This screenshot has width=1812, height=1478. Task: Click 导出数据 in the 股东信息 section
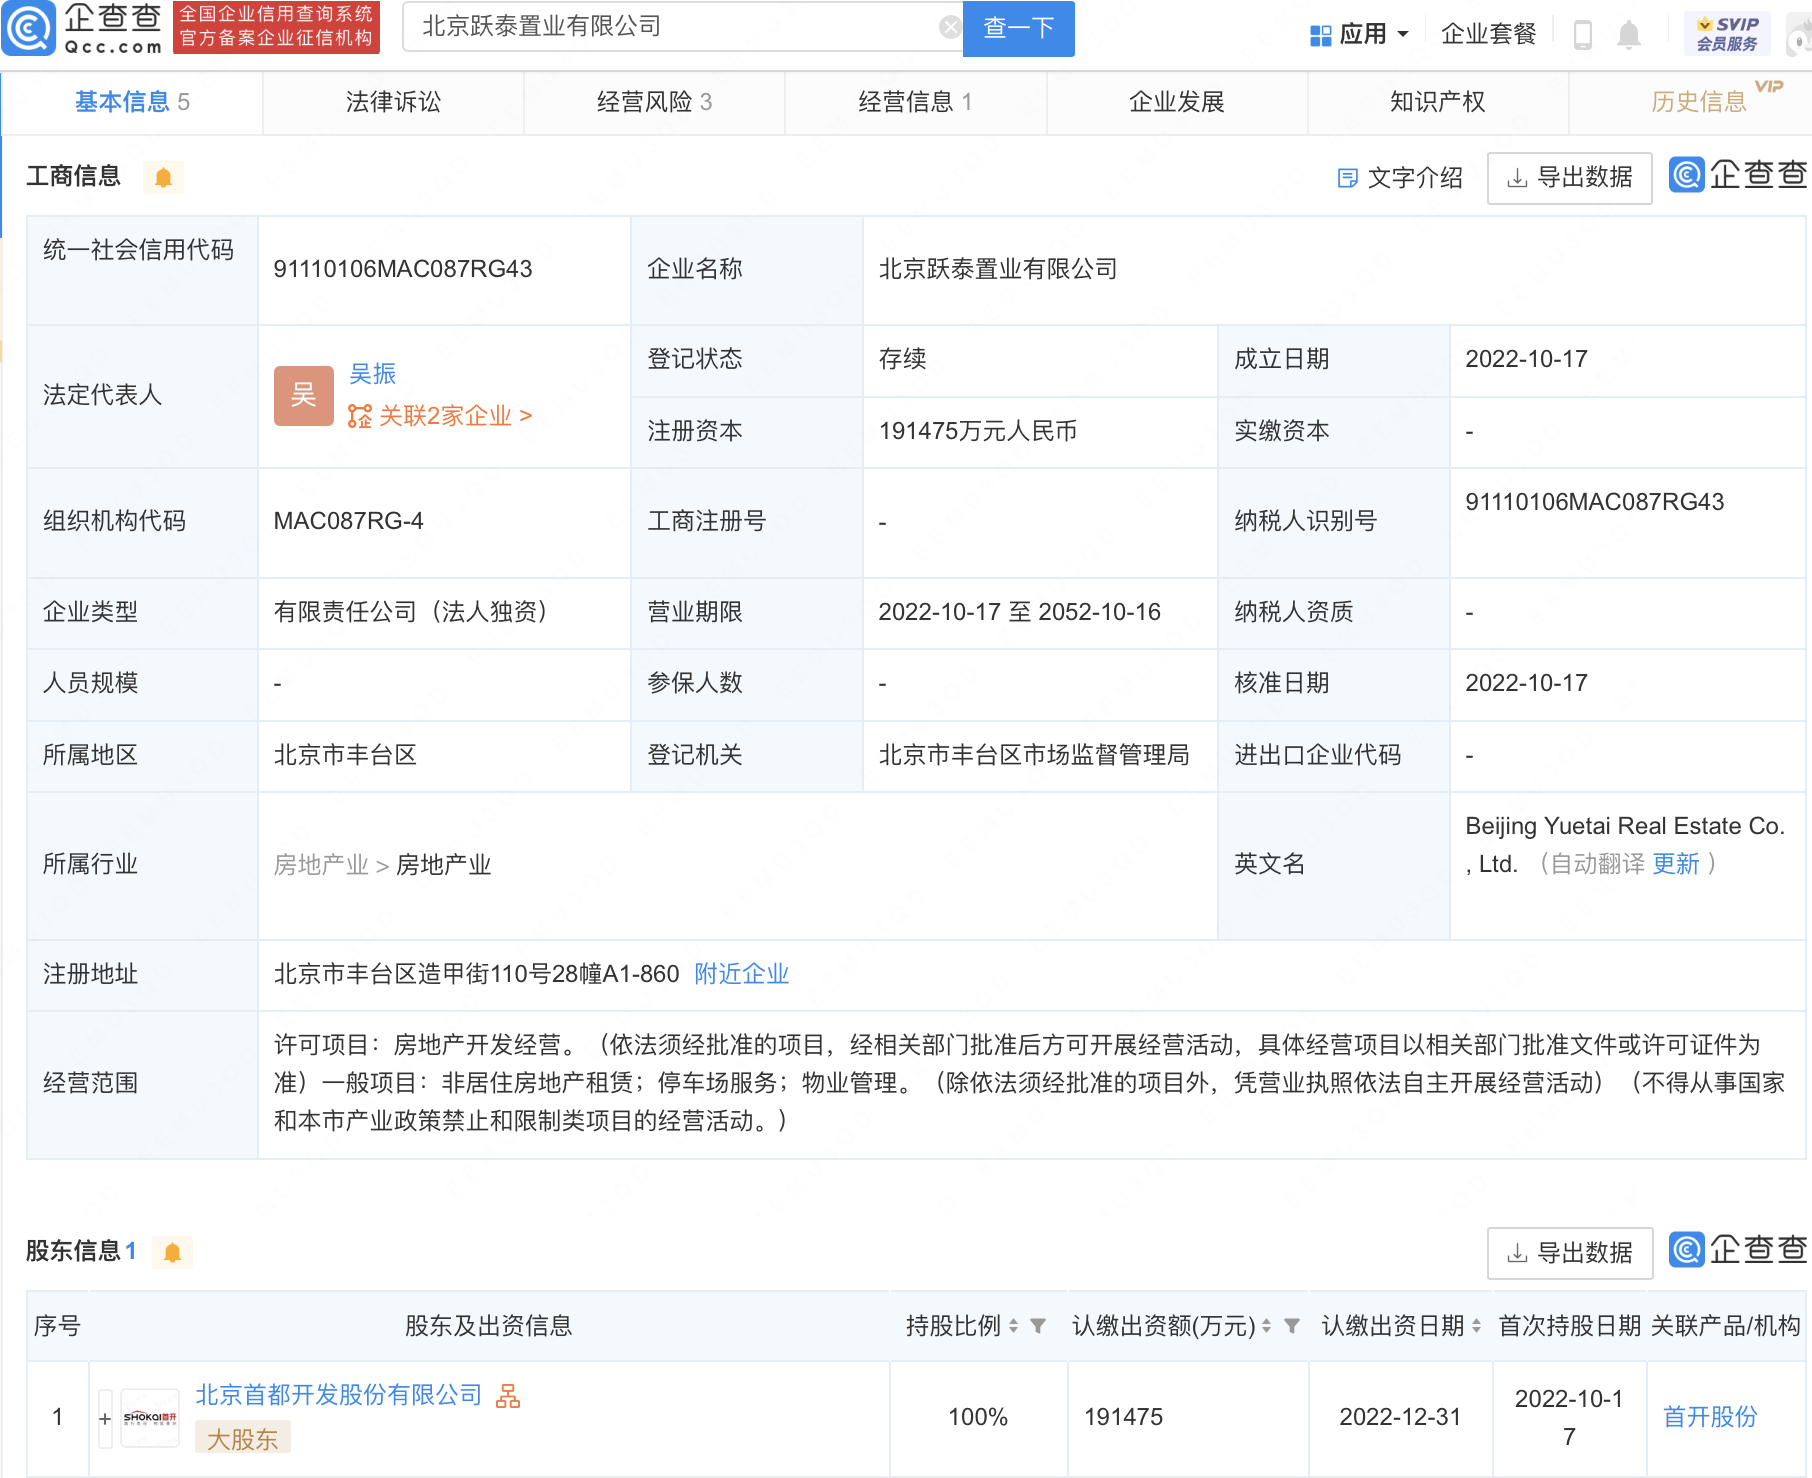(x=1569, y=1253)
